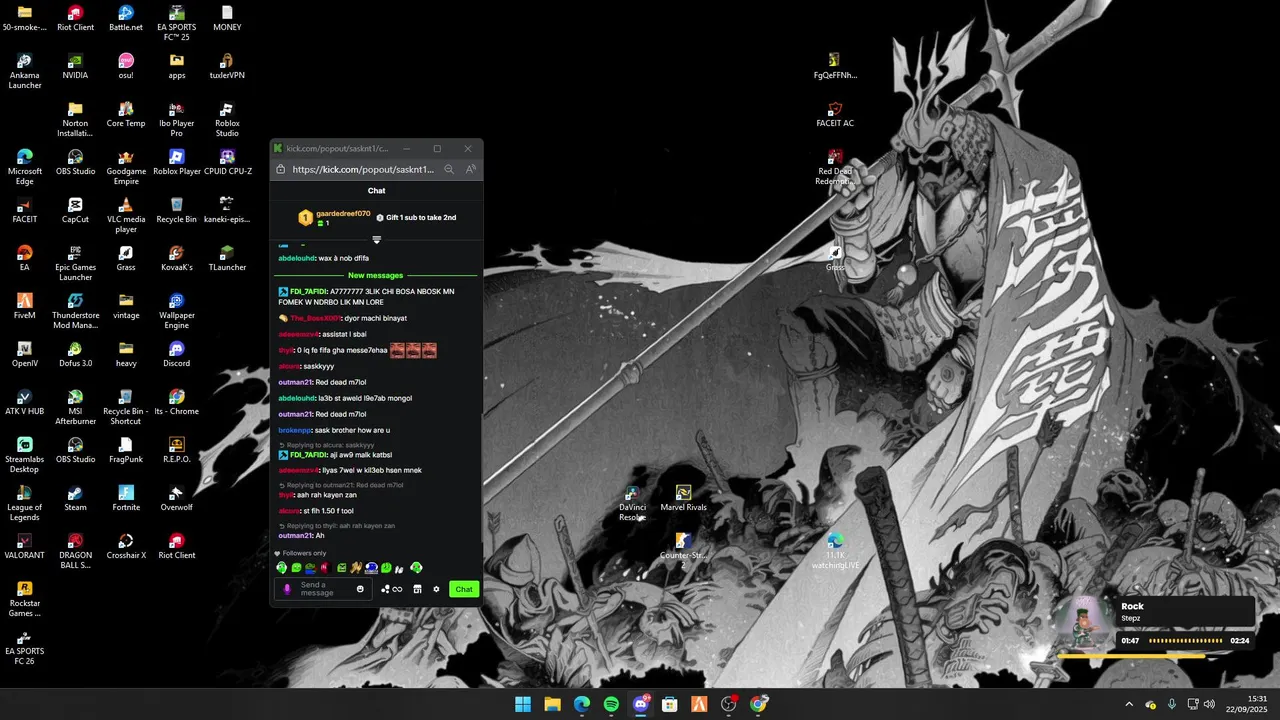Open Spotify from the taskbar
This screenshot has width=1280, height=720.
point(611,704)
